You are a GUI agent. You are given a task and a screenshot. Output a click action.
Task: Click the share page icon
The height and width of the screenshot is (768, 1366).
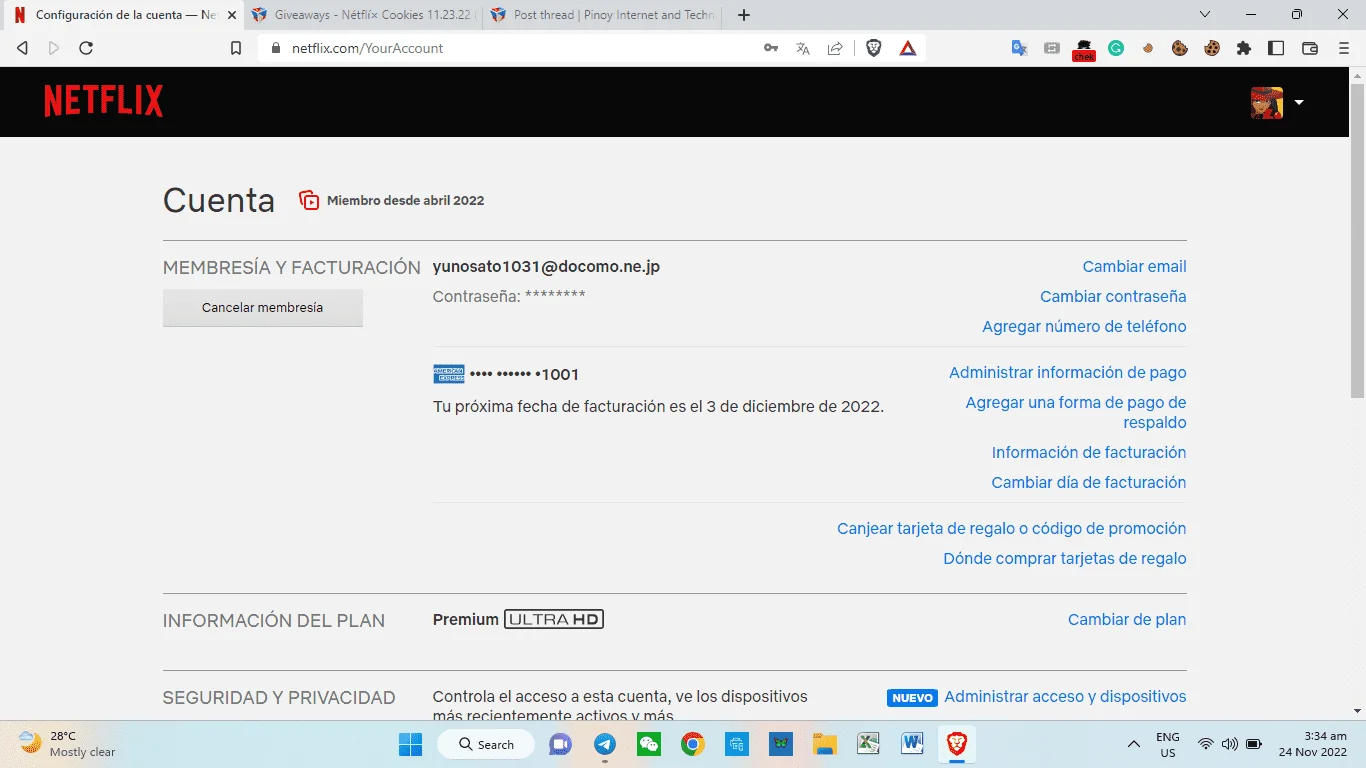coord(835,48)
